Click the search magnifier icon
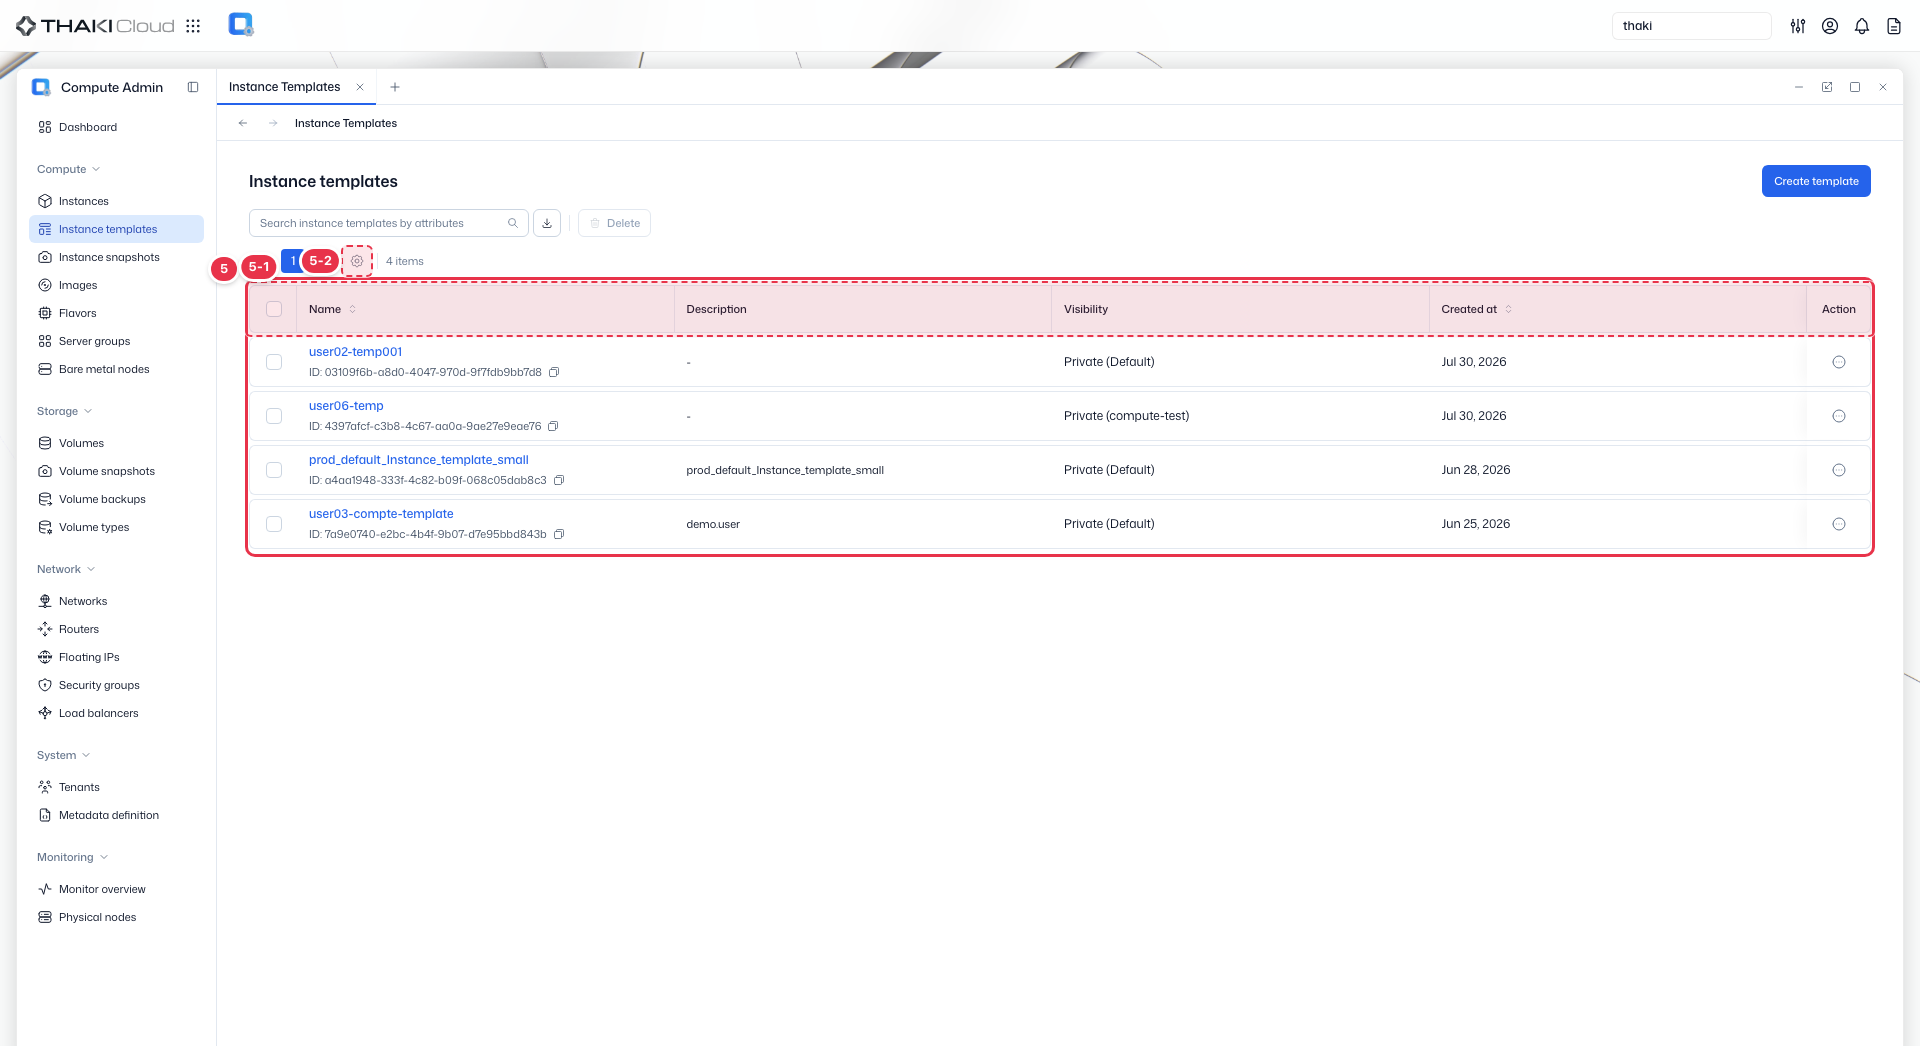Screen dimensions: 1920x1046 tap(513, 223)
